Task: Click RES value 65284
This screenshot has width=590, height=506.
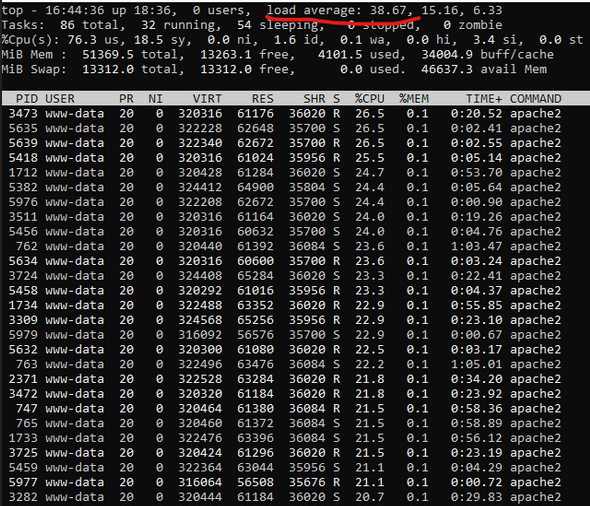Action: [x=255, y=276]
